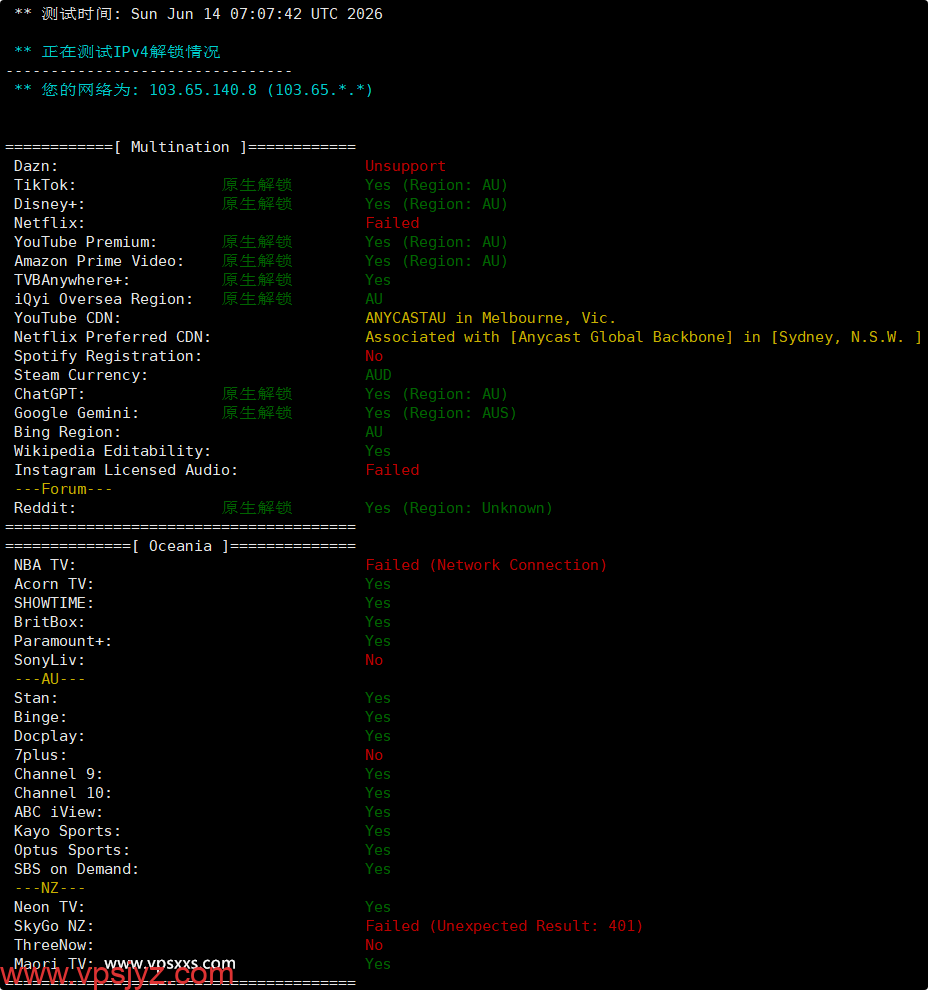Click the 'Neon TV:' label
The image size is (928, 990).
coord(49,907)
